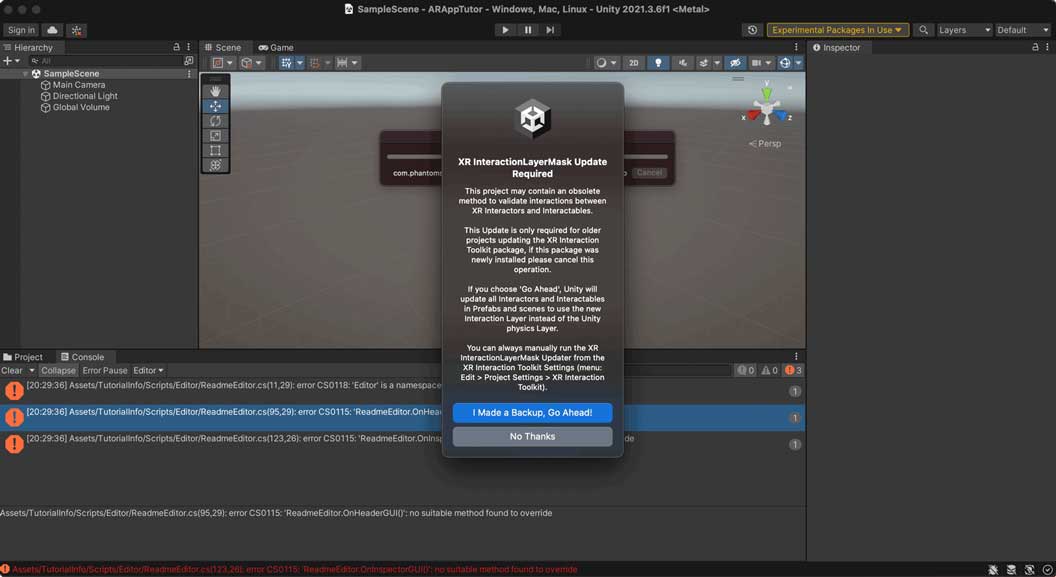This screenshot has height=577, width=1056.
Task: Click No Thanks in dialog
Action: click(532, 436)
